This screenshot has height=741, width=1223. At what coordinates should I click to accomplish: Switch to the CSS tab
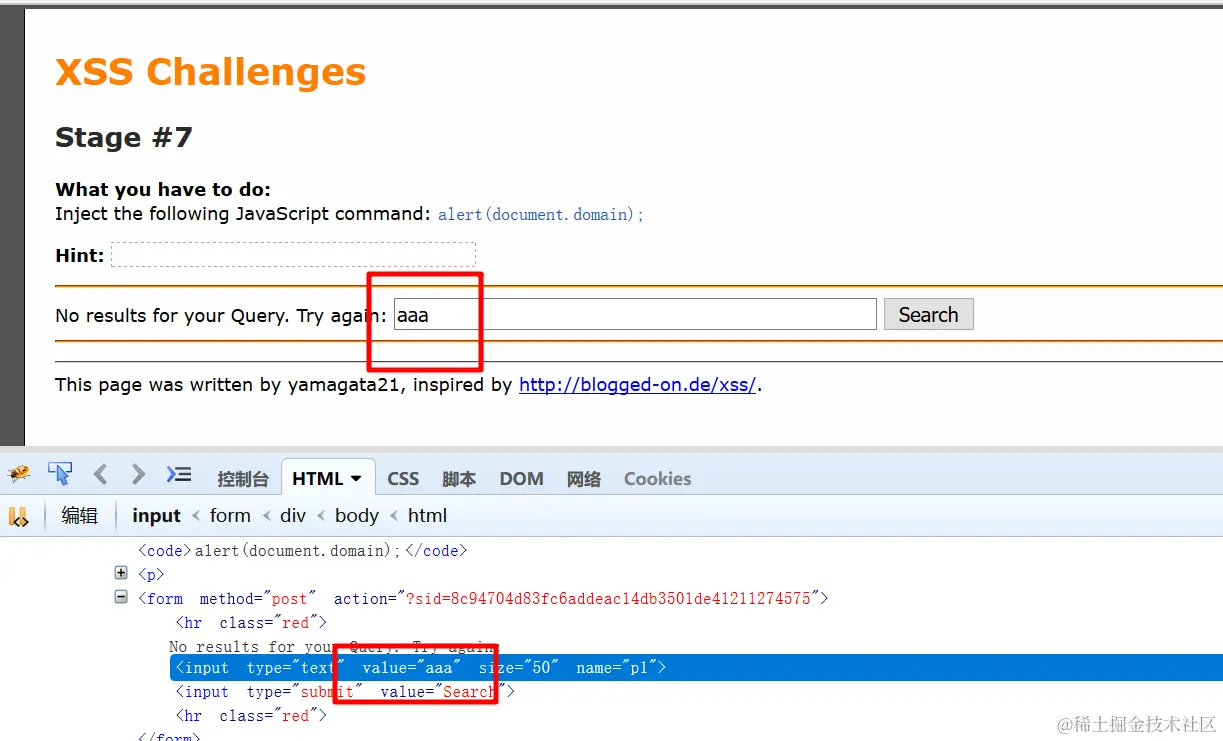(x=403, y=479)
